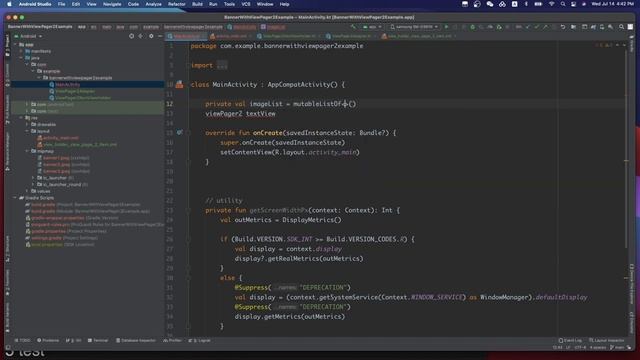The width and height of the screenshot is (640, 360).
Task: Select activity_main.xml in layout folder
Action: click(x=61, y=138)
